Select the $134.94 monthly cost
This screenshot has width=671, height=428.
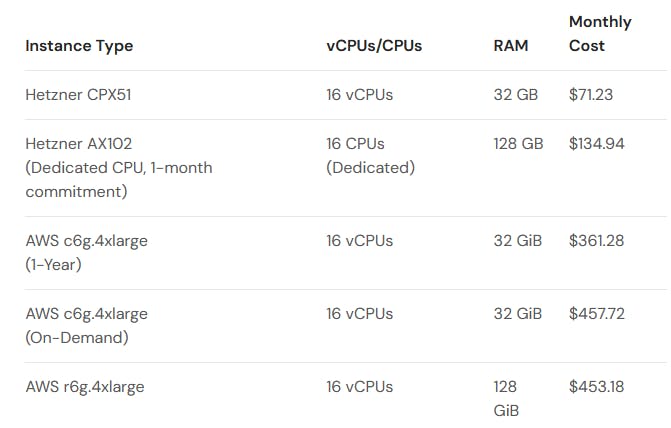click(x=596, y=144)
